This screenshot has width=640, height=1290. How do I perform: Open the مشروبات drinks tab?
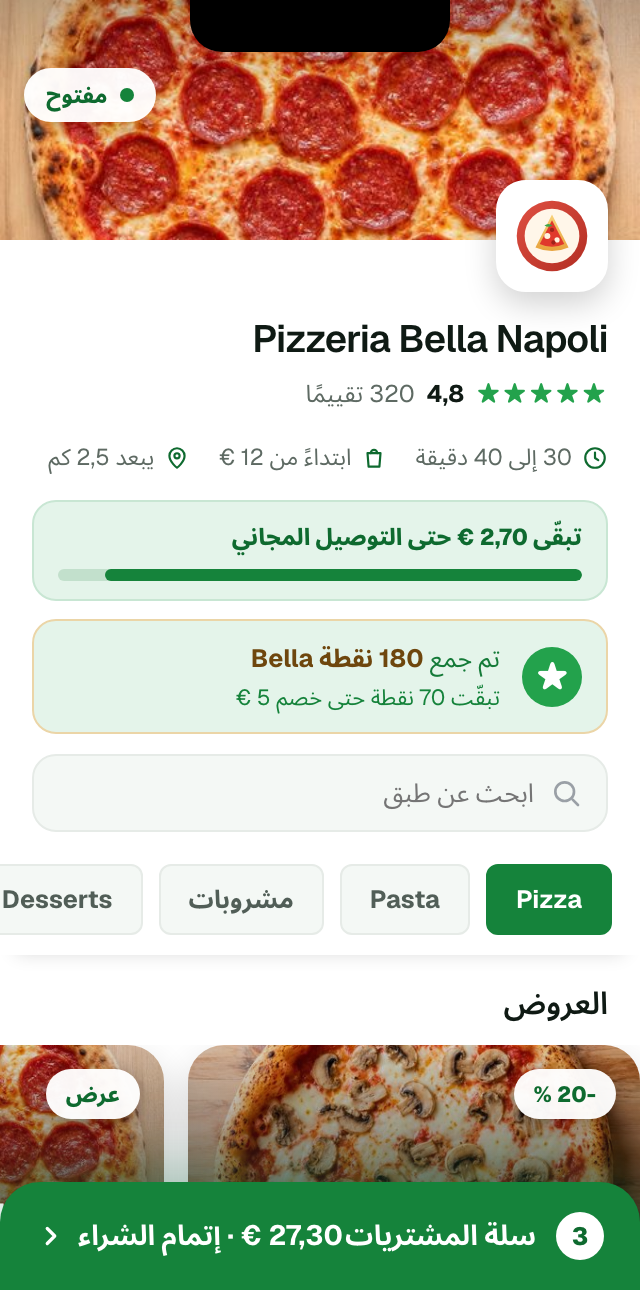[x=241, y=899]
